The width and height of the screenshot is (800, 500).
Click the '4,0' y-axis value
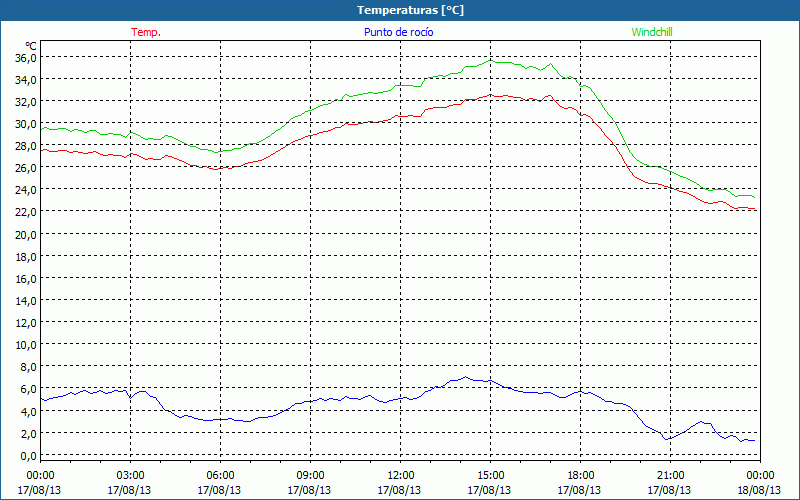click(x=29, y=411)
